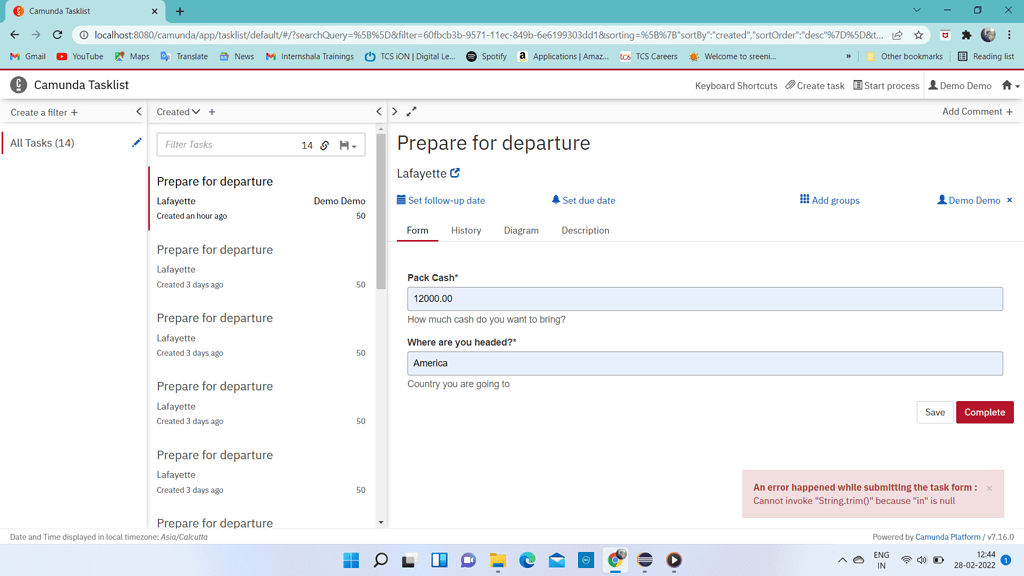
Task: Open the Created sort order dropdown
Action: pyautogui.click(x=178, y=112)
